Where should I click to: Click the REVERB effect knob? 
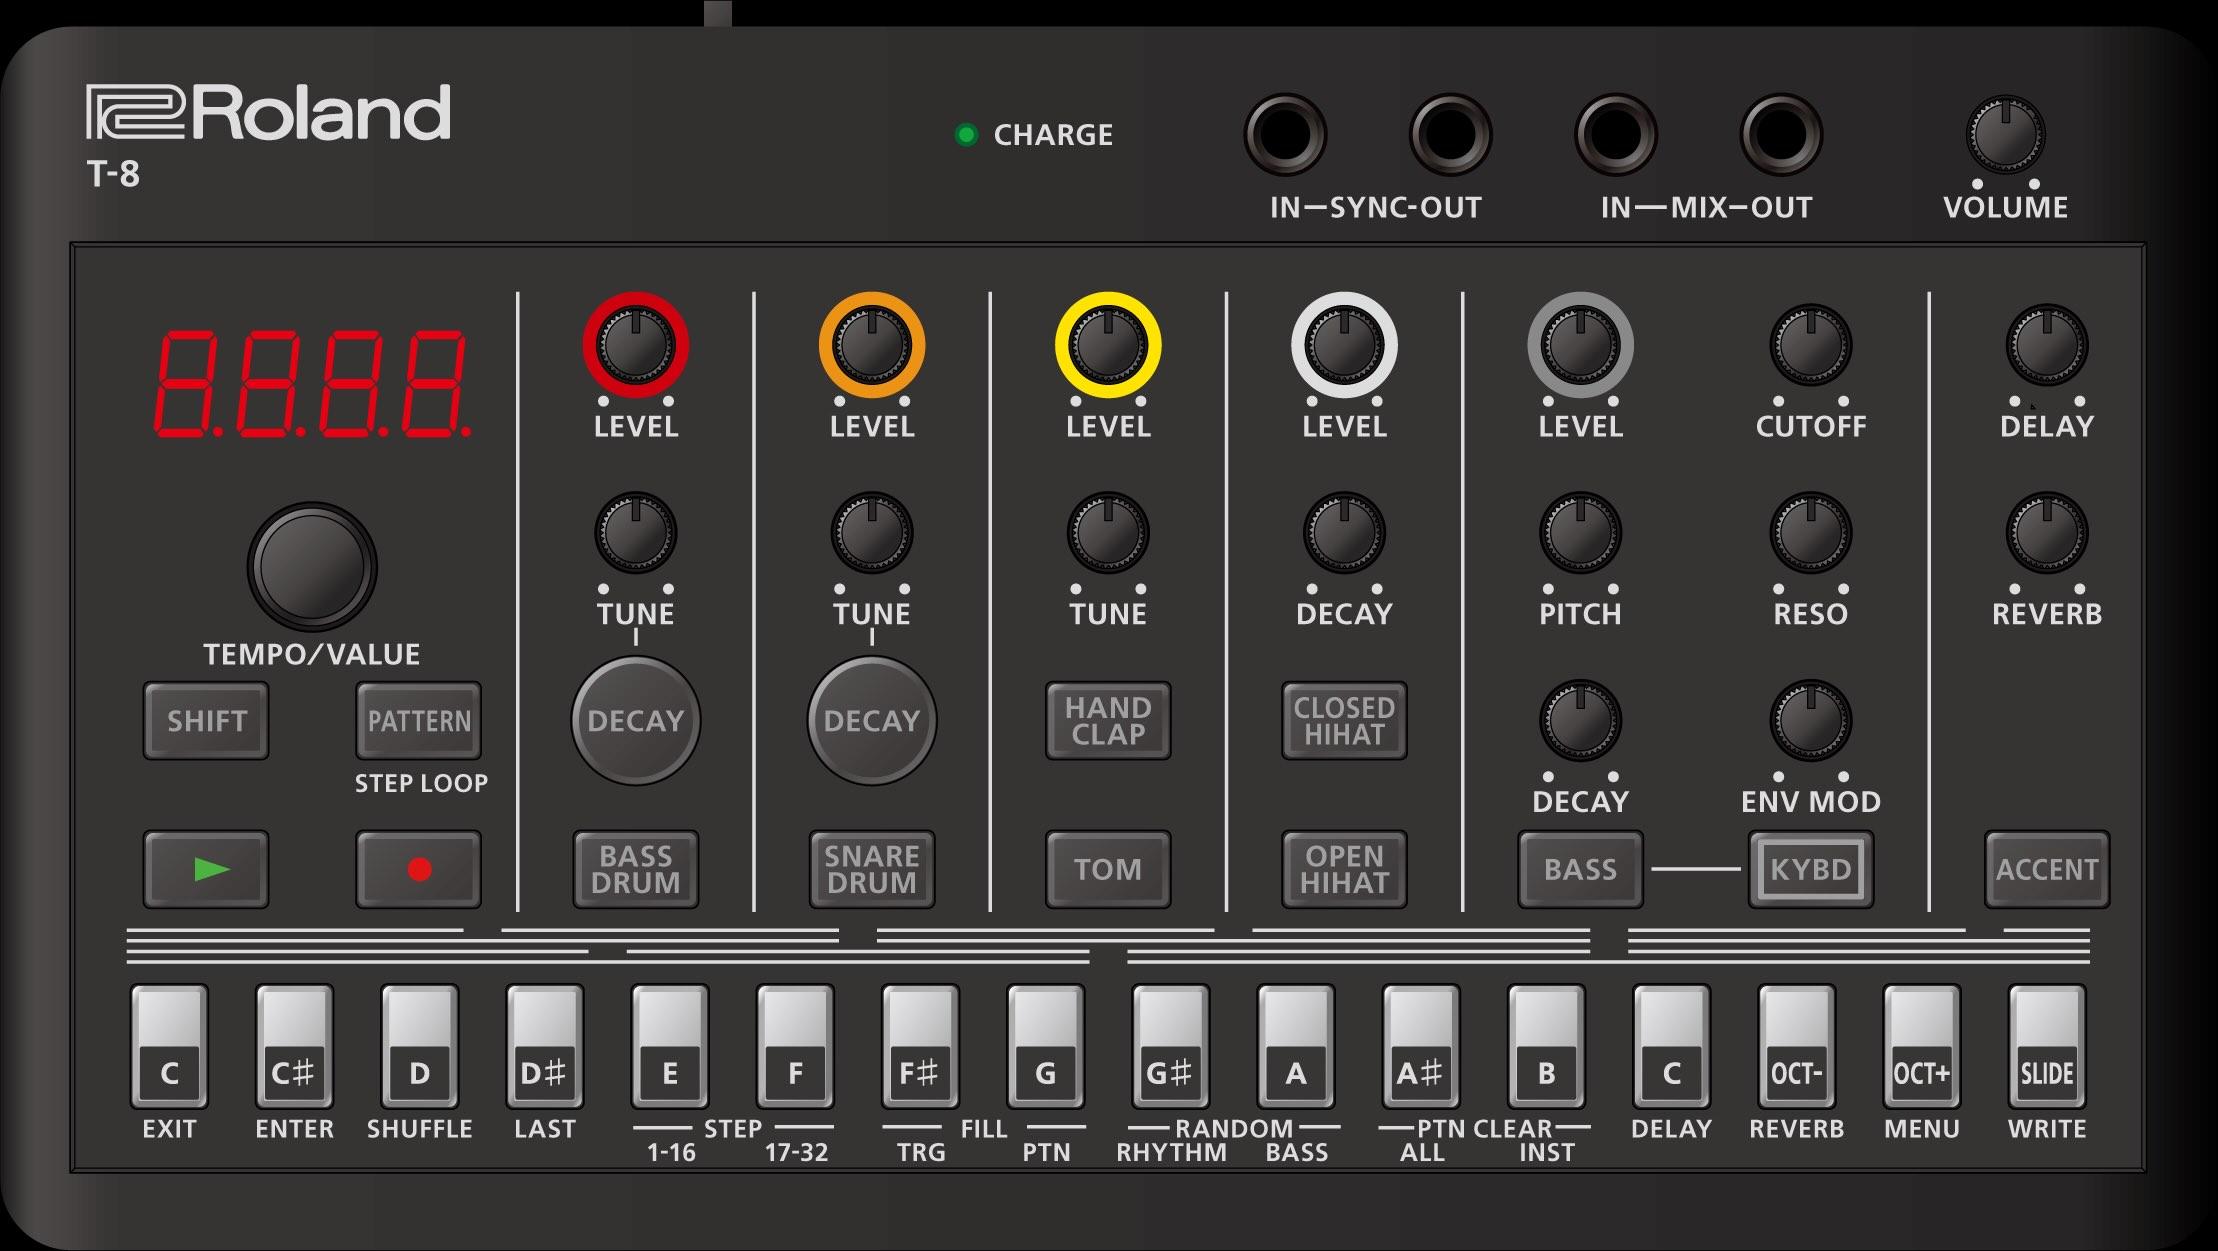(2046, 533)
